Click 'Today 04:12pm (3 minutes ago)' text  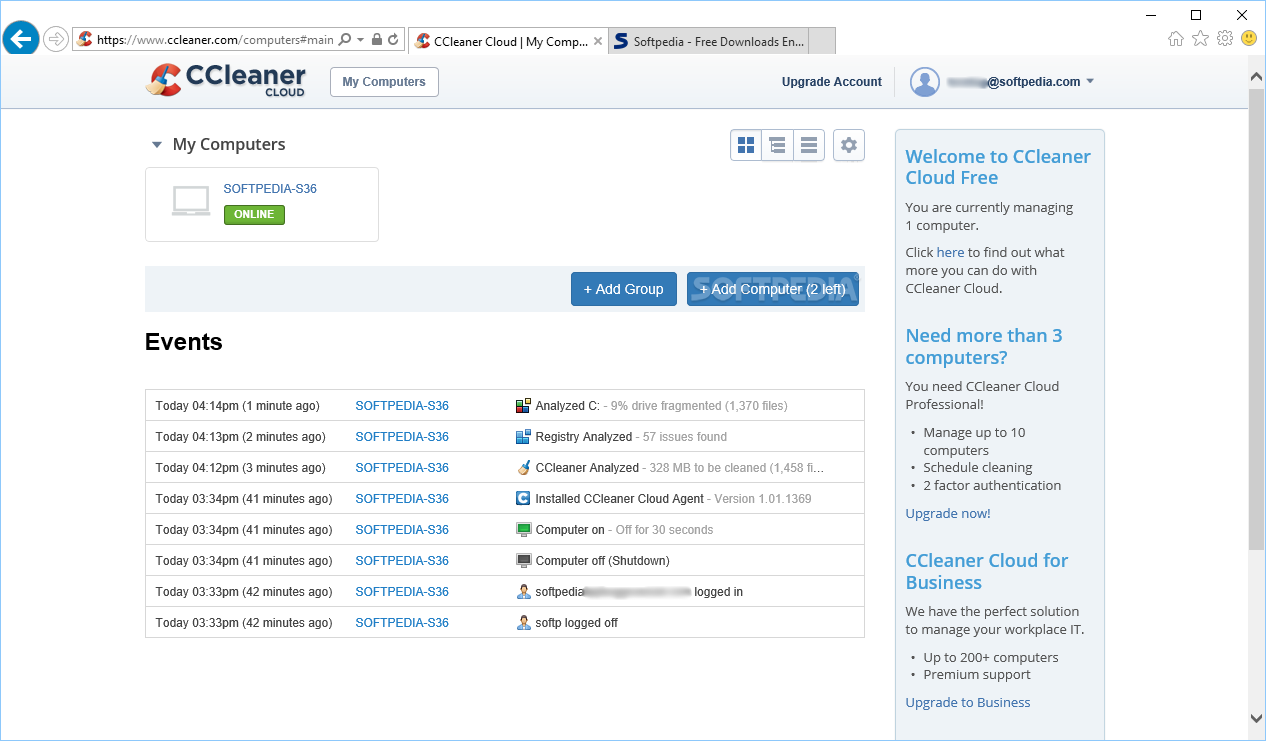[241, 468]
